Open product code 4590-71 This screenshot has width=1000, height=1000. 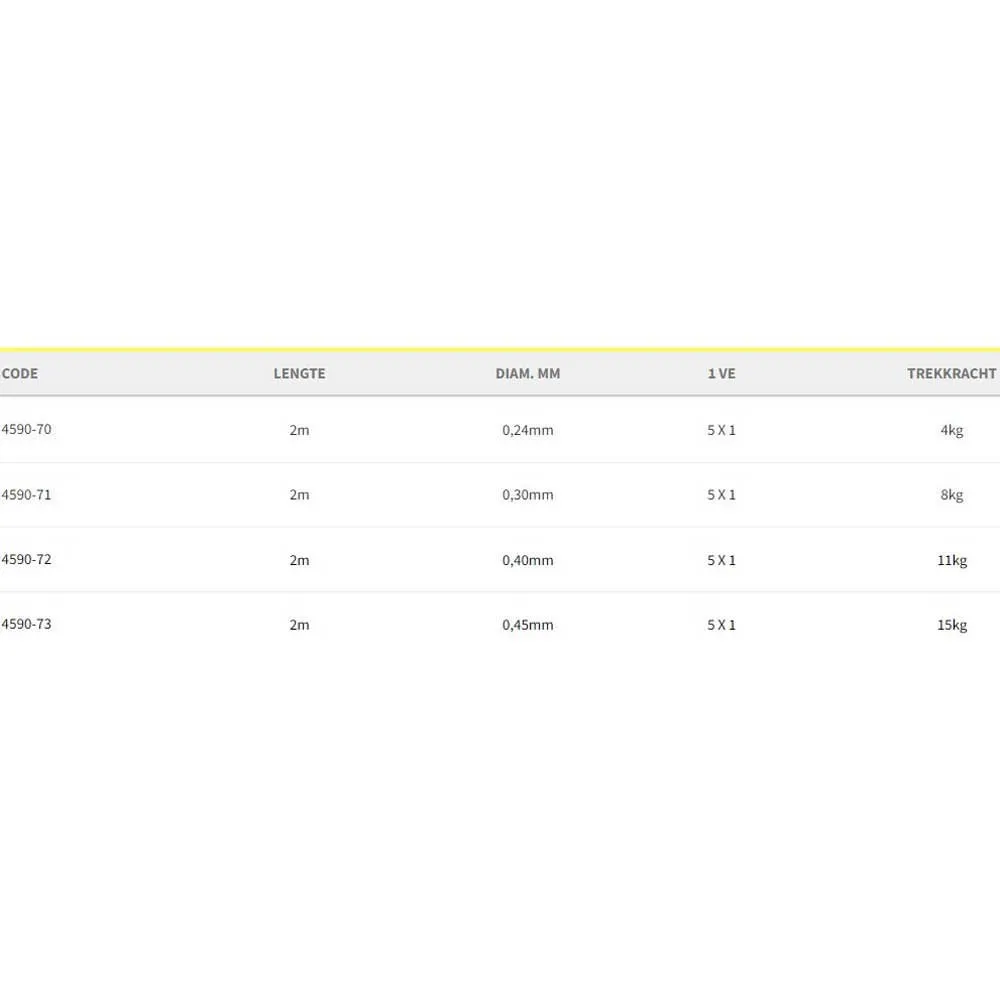27,494
